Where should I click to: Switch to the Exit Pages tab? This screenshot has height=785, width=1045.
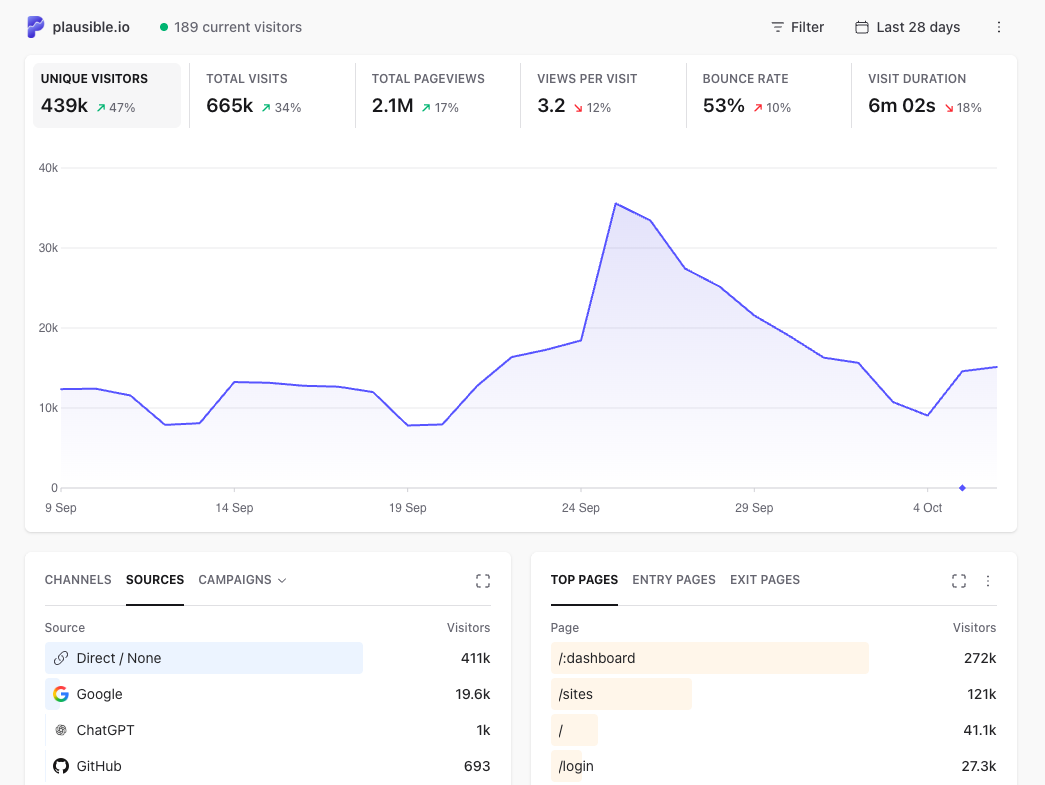click(x=764, y=580)
